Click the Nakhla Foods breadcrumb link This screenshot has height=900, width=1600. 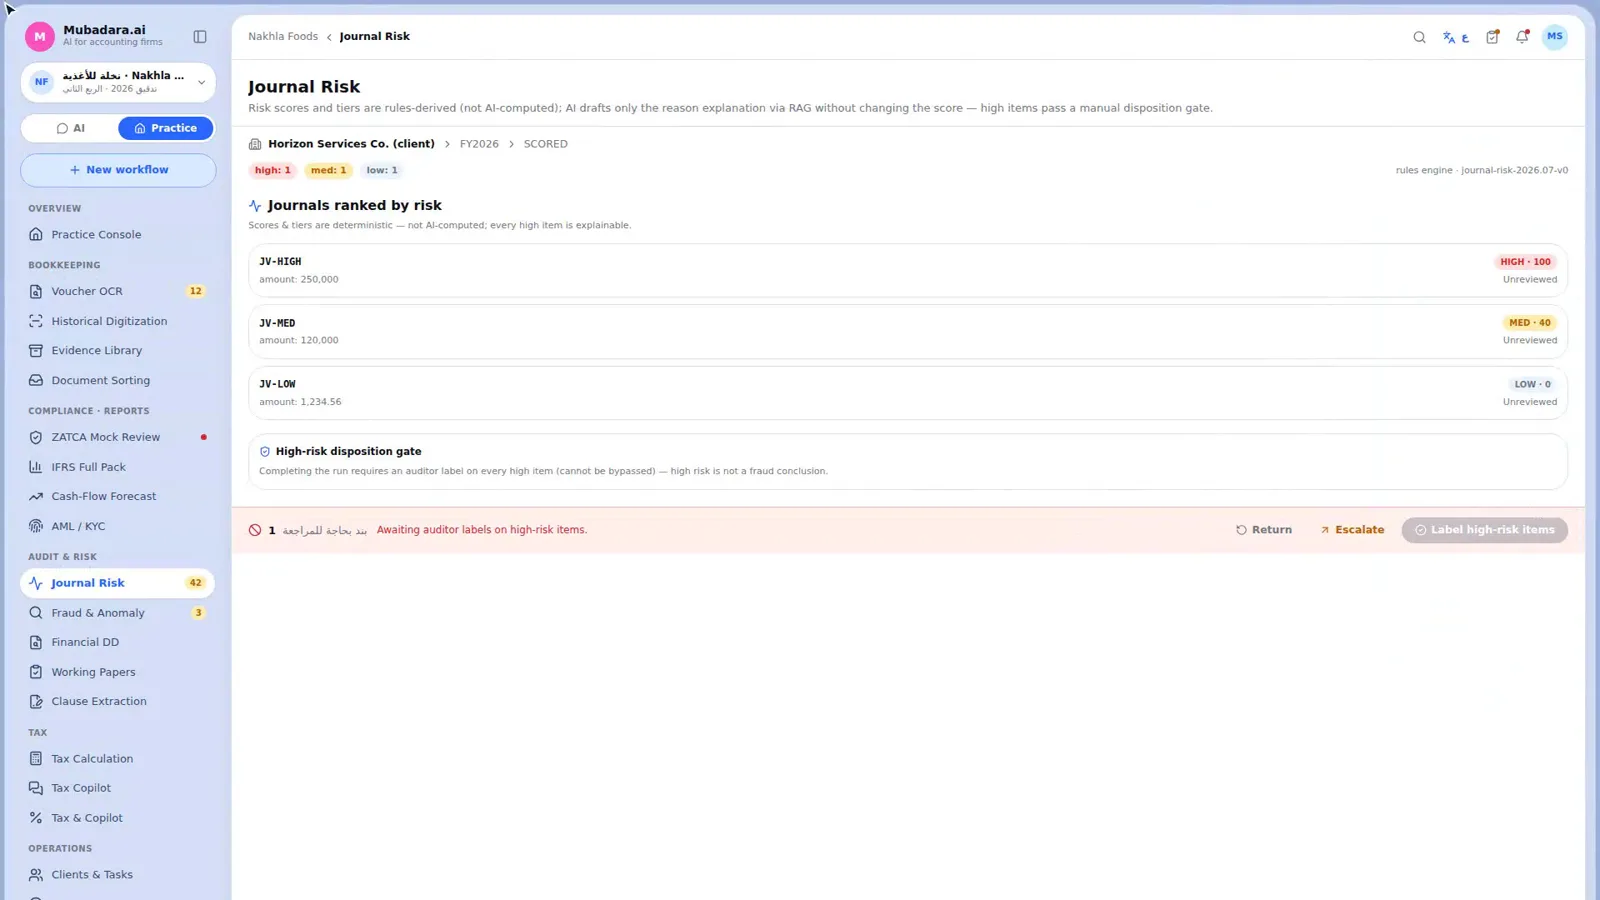point(283,36)
